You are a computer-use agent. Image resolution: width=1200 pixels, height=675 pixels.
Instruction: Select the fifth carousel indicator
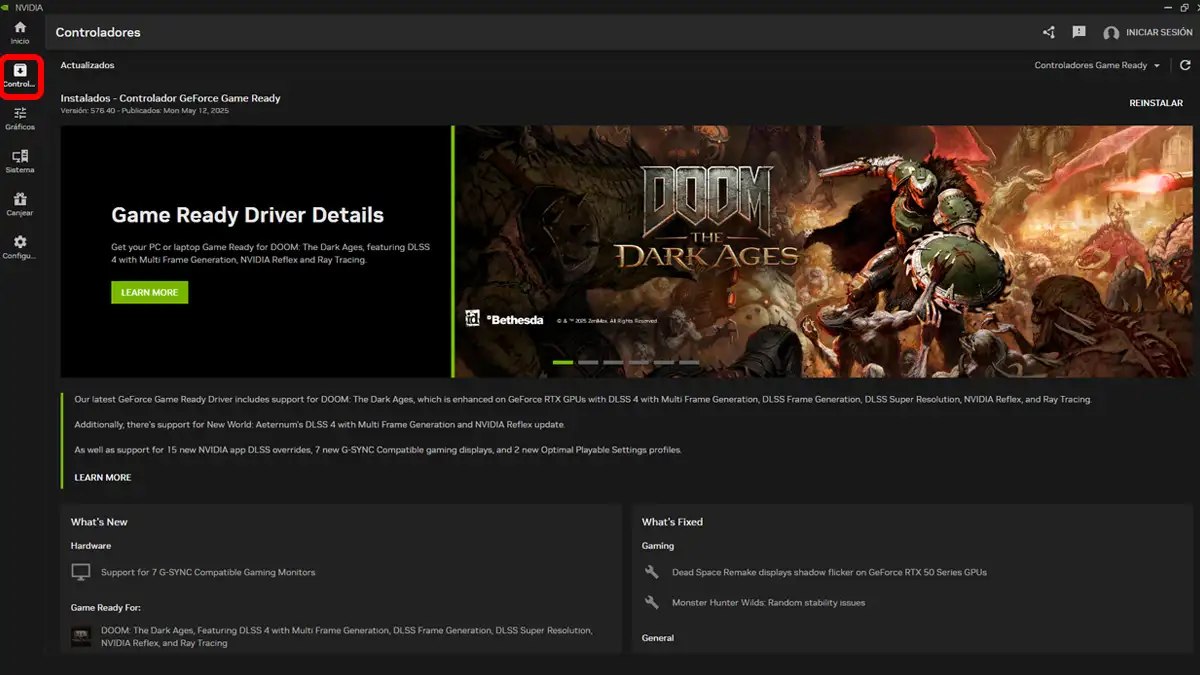[x=664, y=362]
